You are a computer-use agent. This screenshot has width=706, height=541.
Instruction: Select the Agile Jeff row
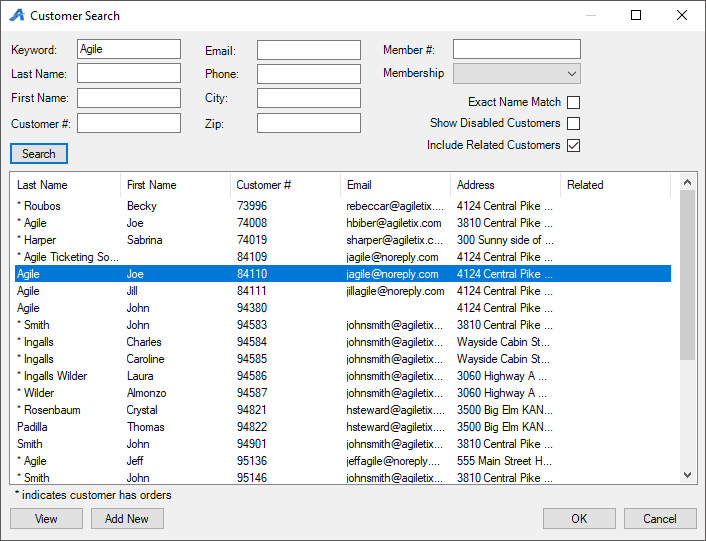coord(343,461)
